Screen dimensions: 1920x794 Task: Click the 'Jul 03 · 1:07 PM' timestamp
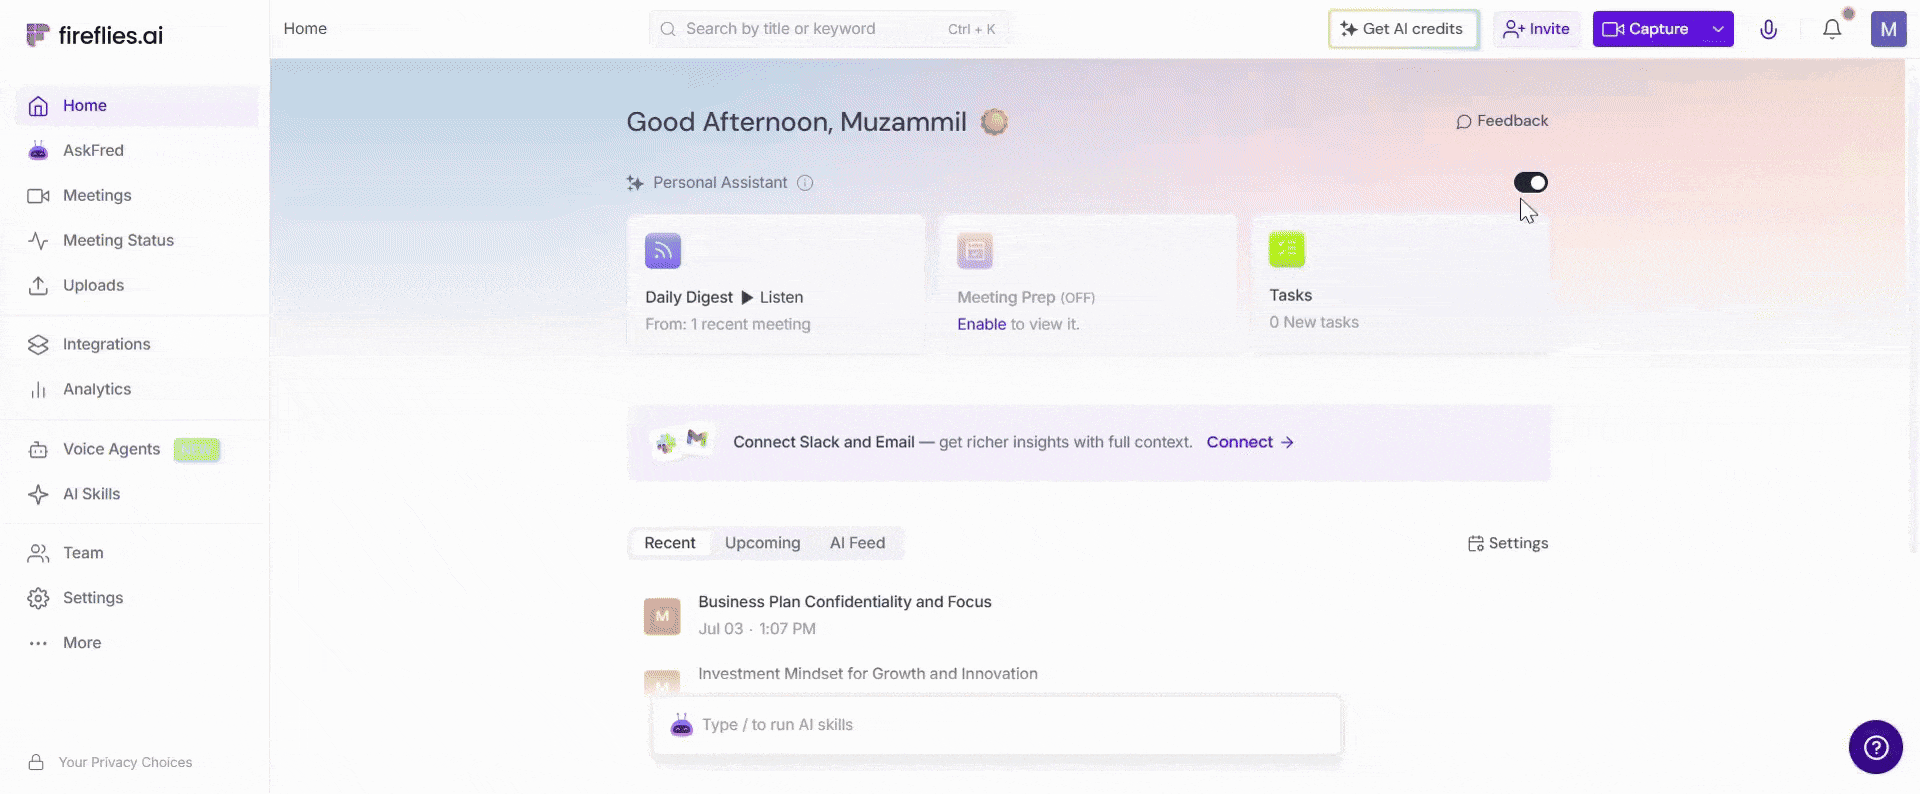click(757, 629)
